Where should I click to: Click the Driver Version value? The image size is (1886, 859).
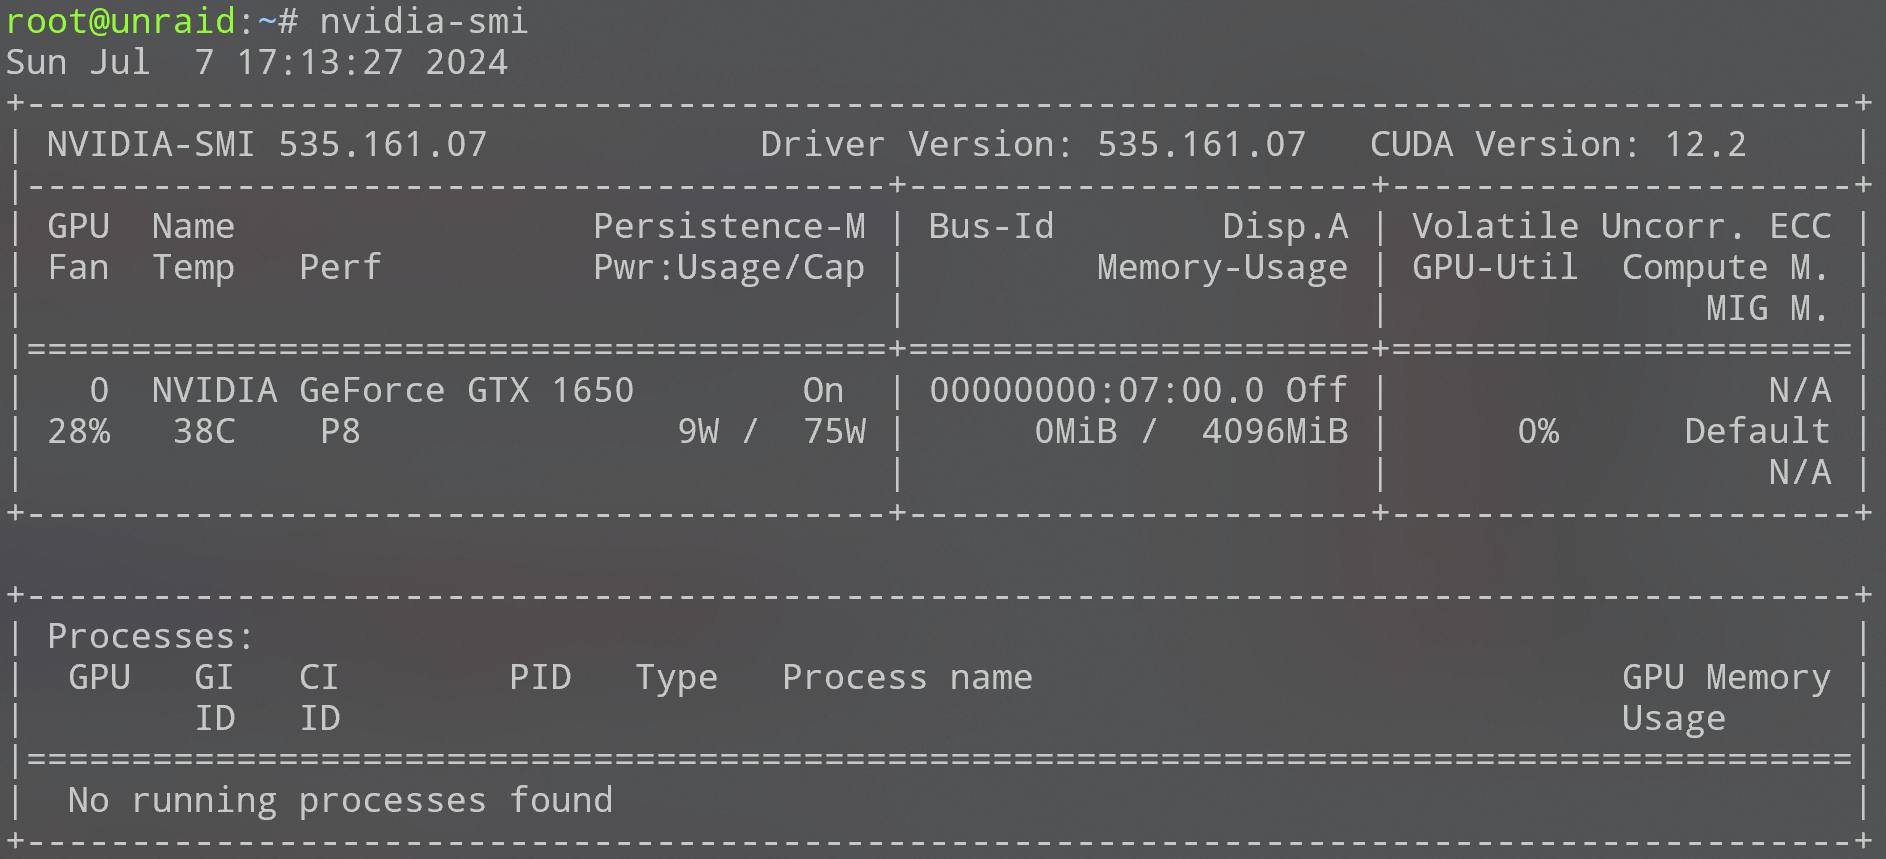tap(1201, 144)
